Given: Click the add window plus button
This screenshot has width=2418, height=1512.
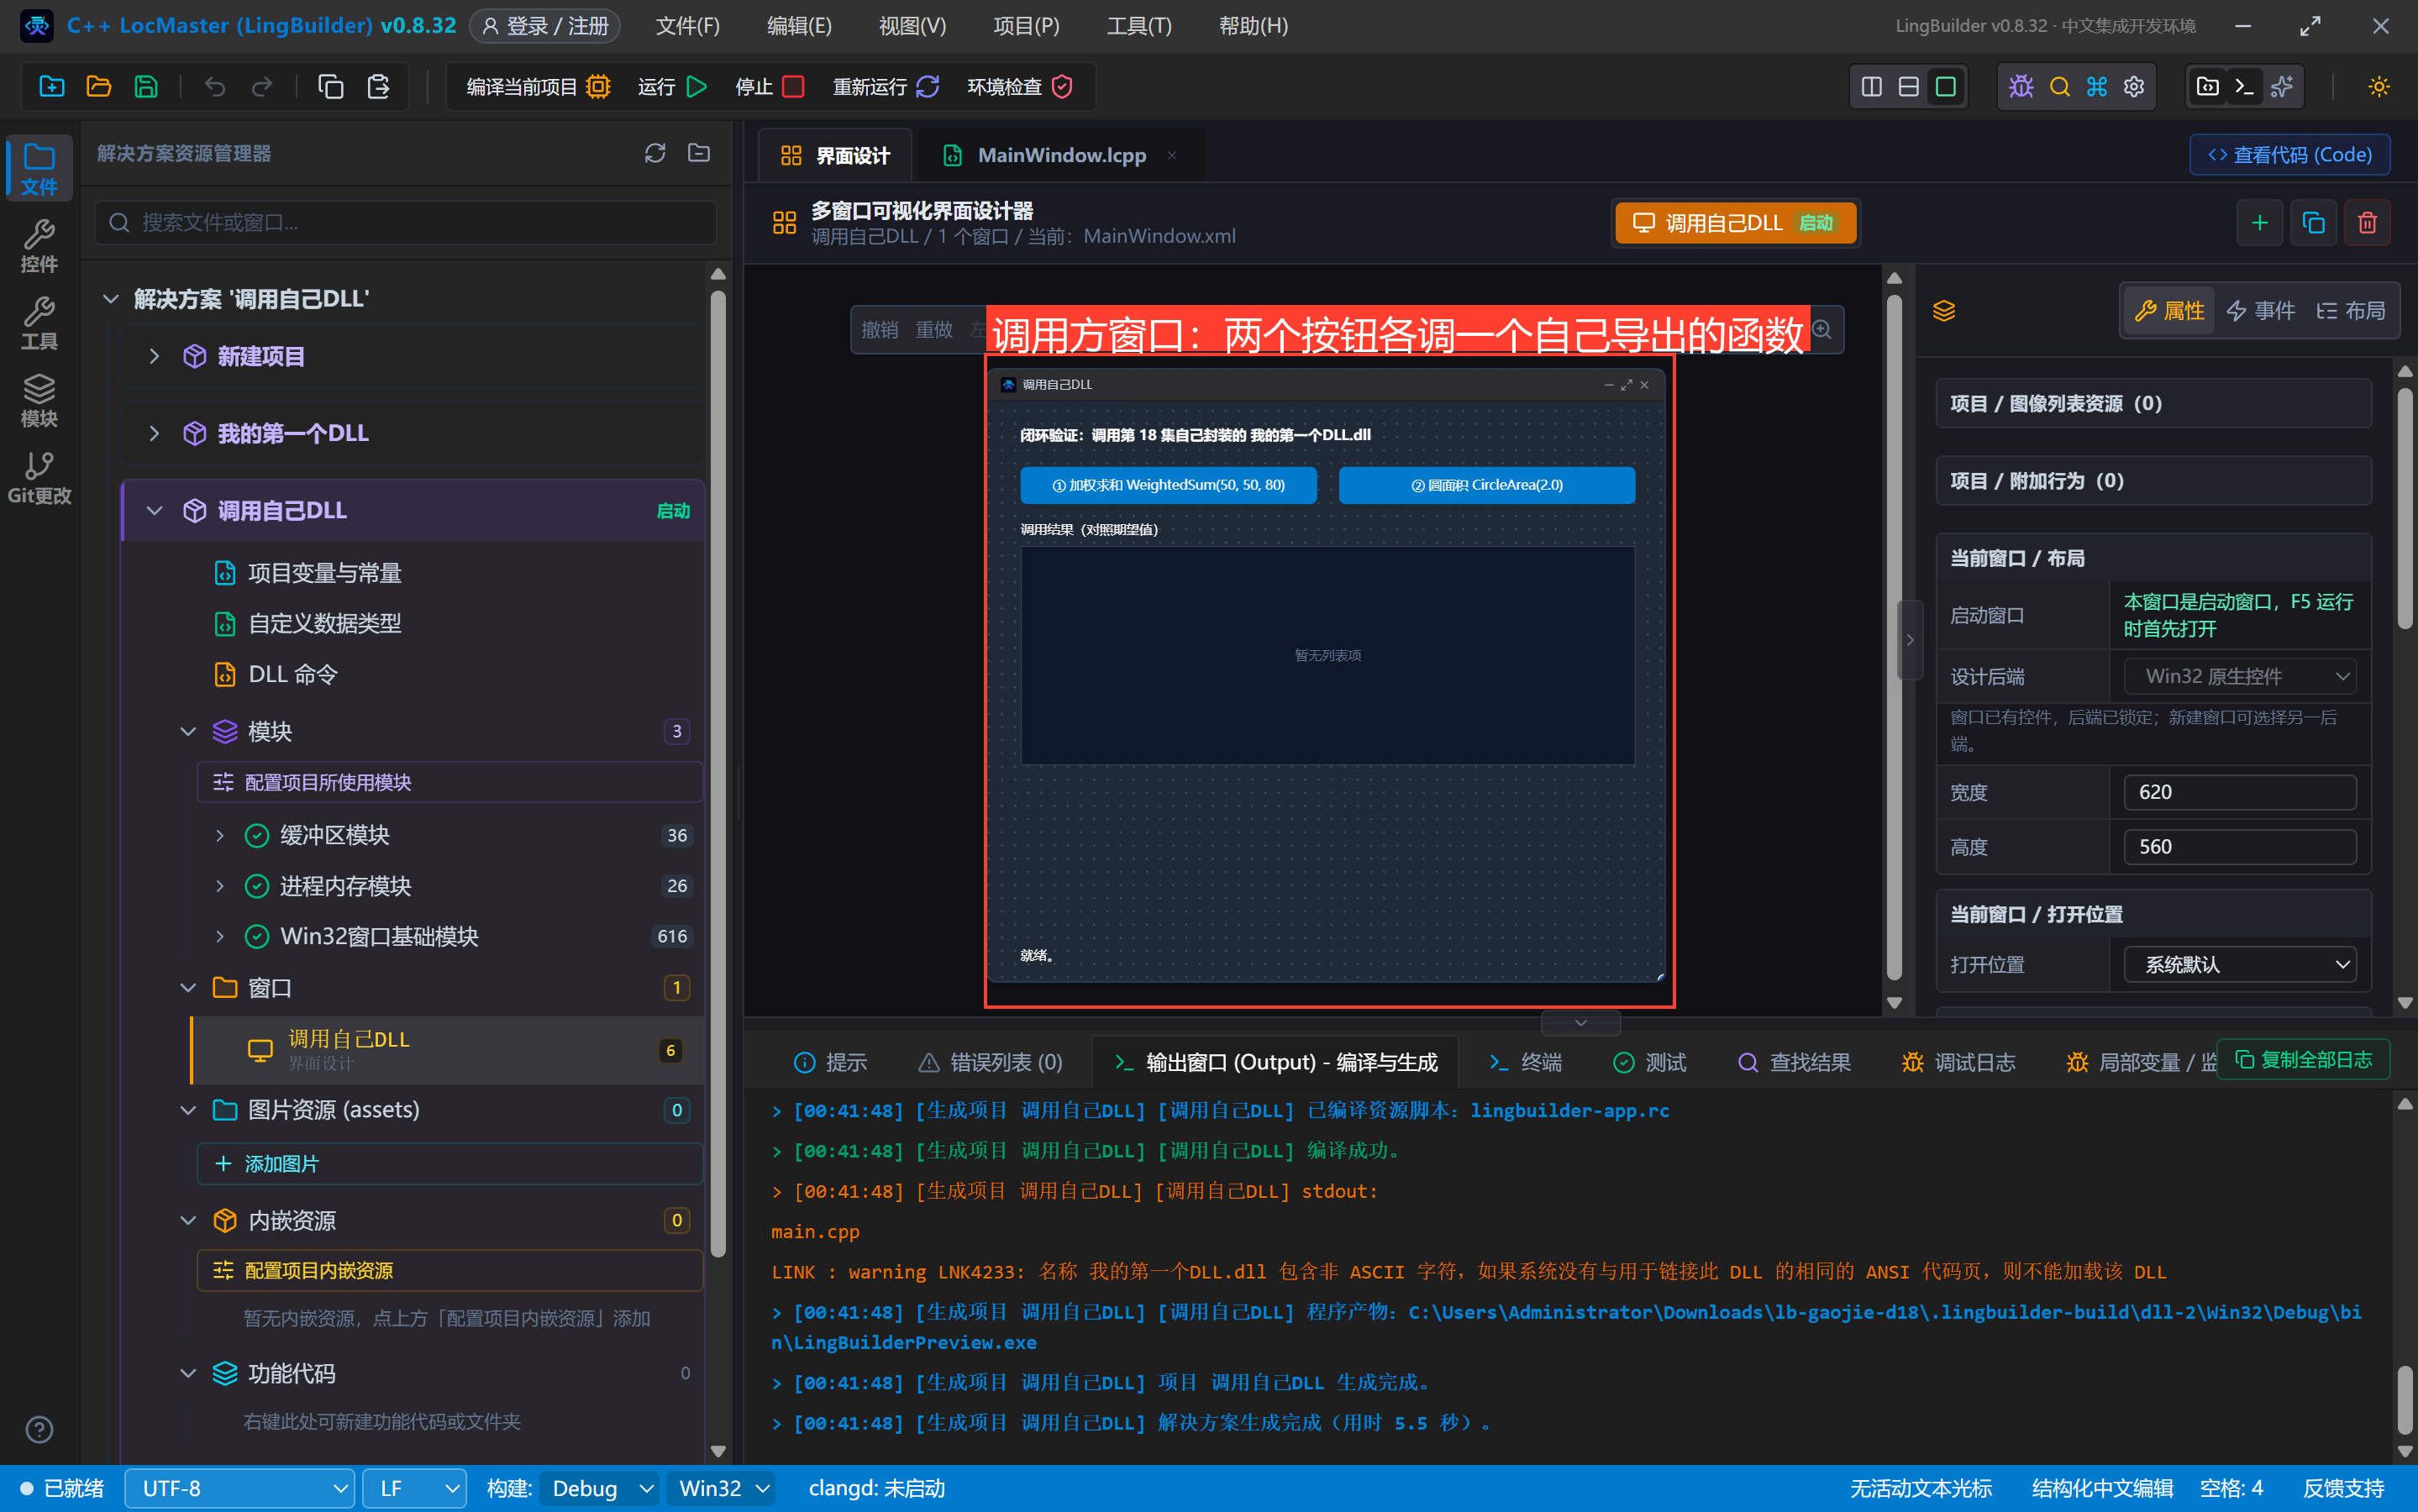Looking at the screenshot, I should [x=2259, y=222].
